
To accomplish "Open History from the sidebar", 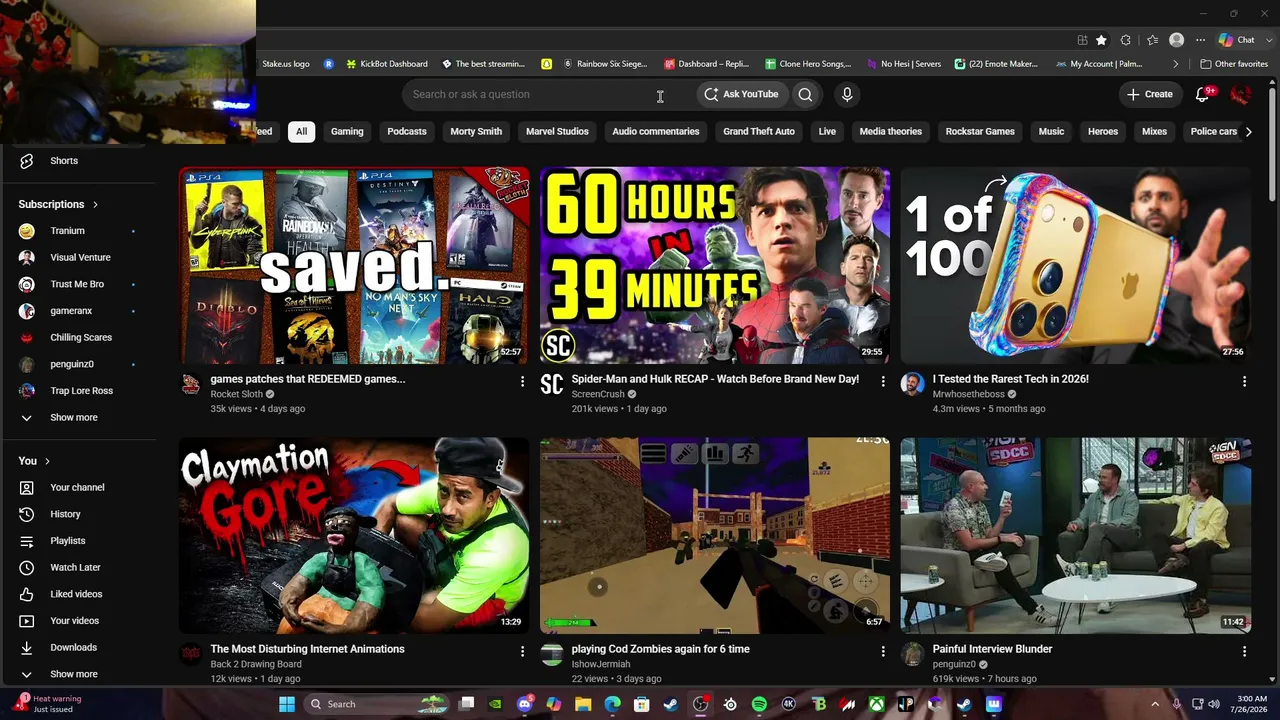I will point(65,514).
